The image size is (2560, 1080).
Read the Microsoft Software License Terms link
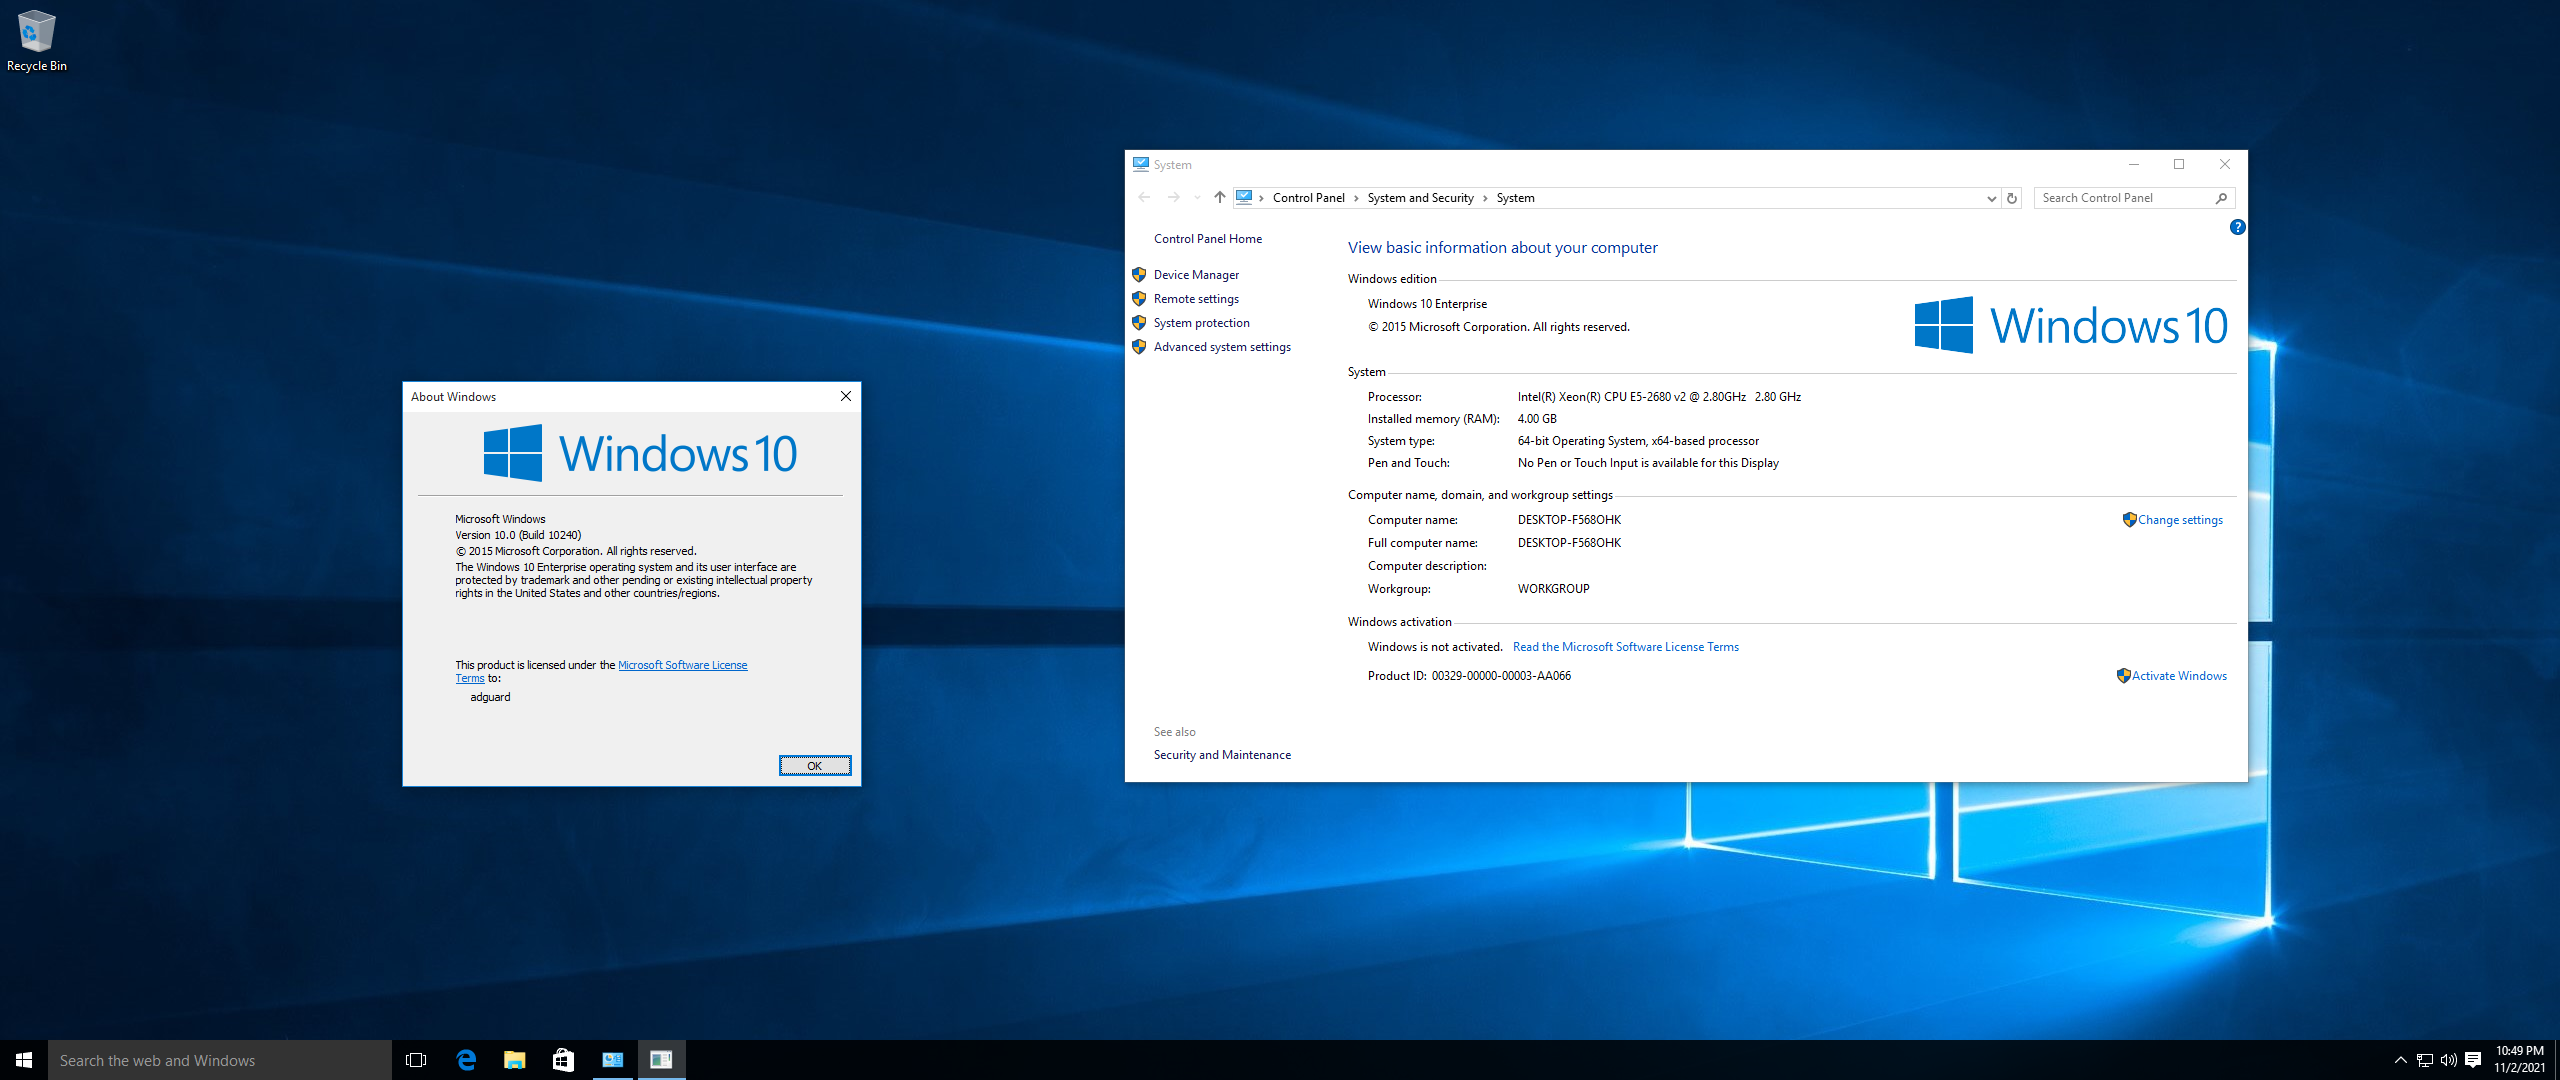point(1625,647)
